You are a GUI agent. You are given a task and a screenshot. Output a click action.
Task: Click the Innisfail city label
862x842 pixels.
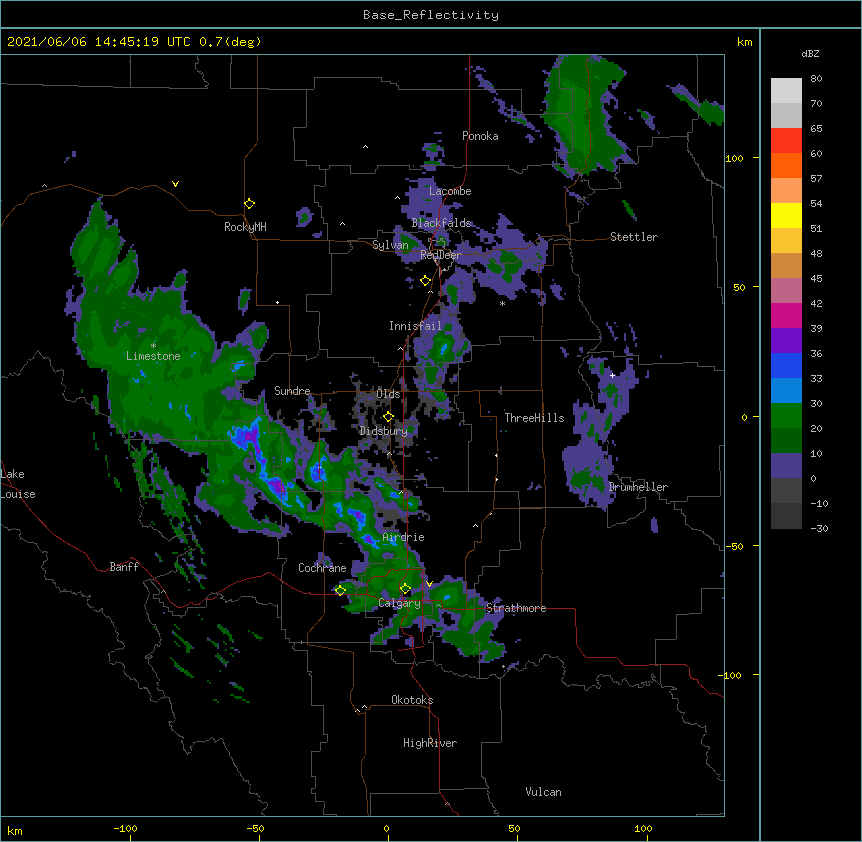coord(415,326)
